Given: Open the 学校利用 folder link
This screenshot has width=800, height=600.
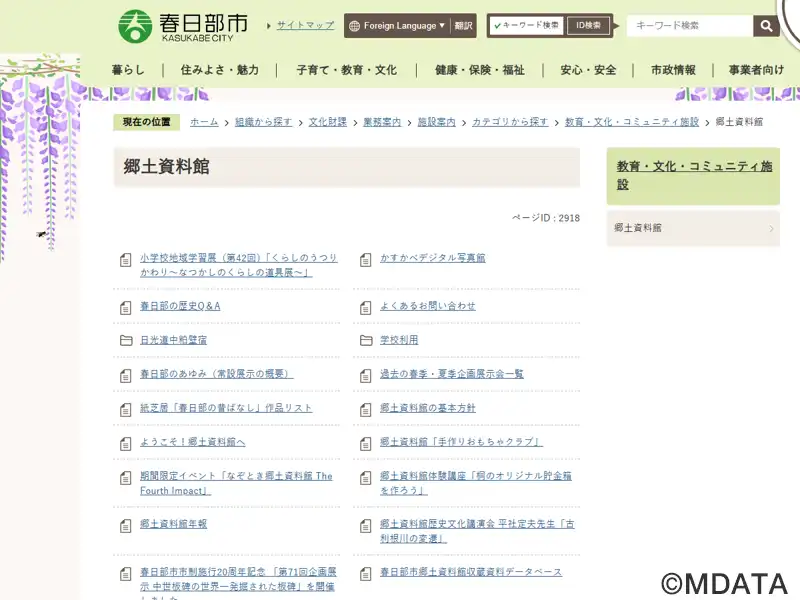Looking at the screenshot, I should tap(399, 340).
